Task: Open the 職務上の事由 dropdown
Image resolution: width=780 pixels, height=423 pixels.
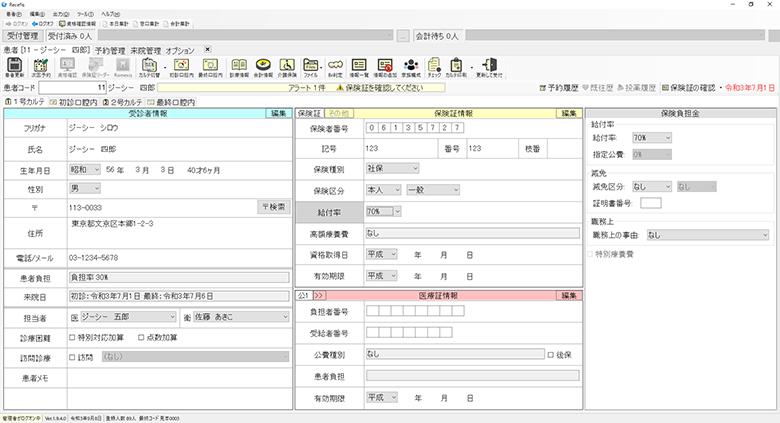Action: 707,235
